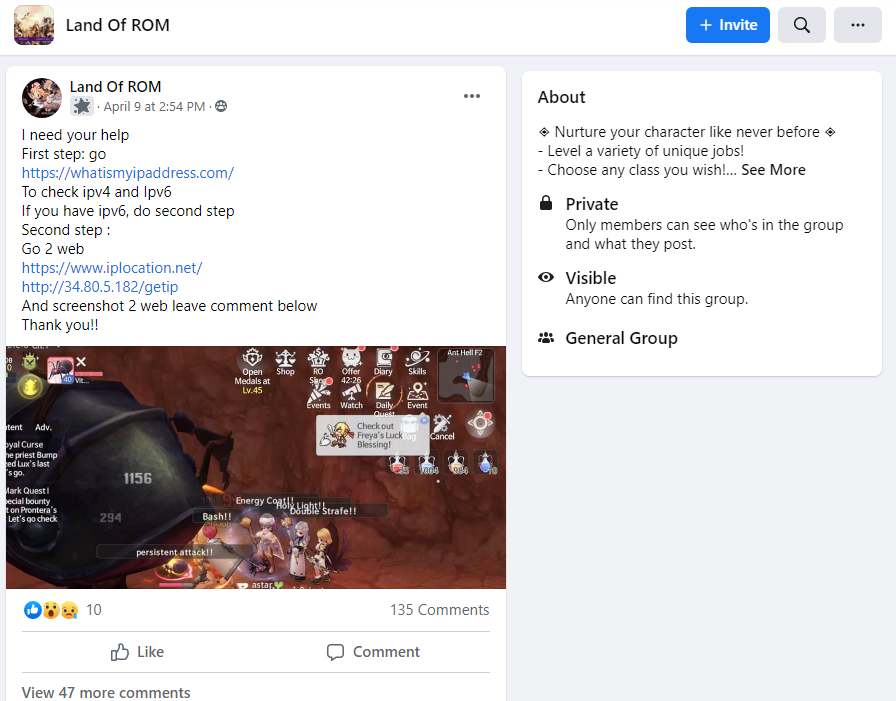Click the Wow reaction emoji icon
The width and height of the screenshot is (896, 701).
51,610
